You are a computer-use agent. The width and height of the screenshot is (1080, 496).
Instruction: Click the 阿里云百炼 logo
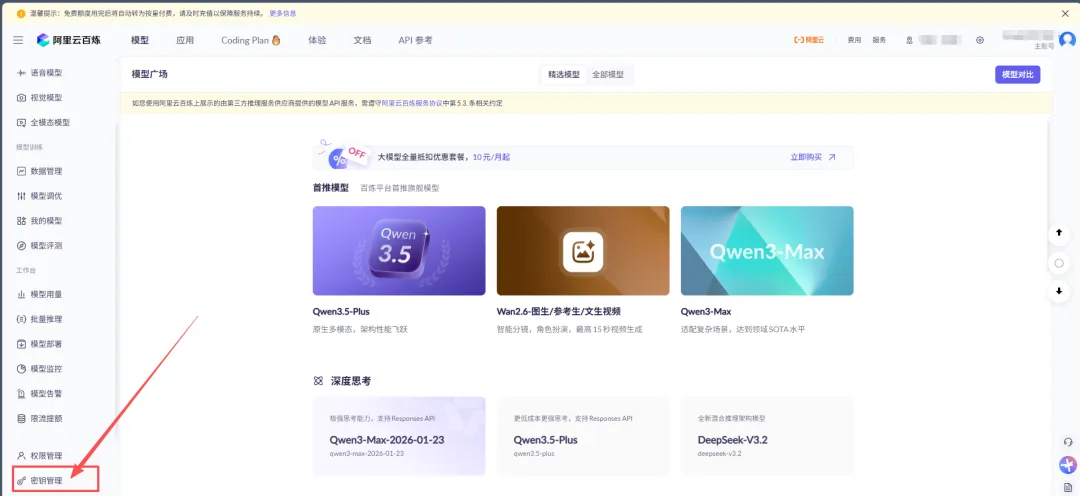tap(69, 40)
